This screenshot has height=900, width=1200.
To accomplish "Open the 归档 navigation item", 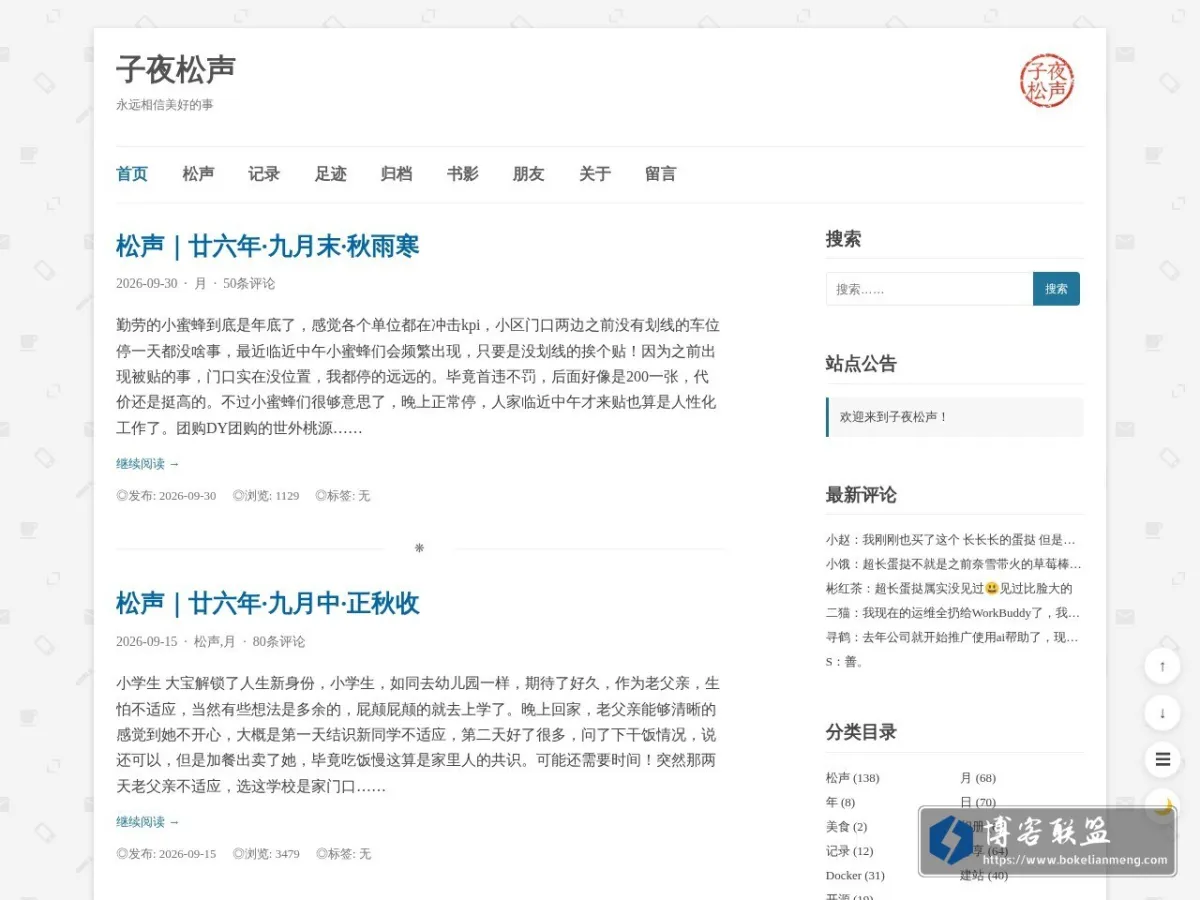I will coord(396,174).
